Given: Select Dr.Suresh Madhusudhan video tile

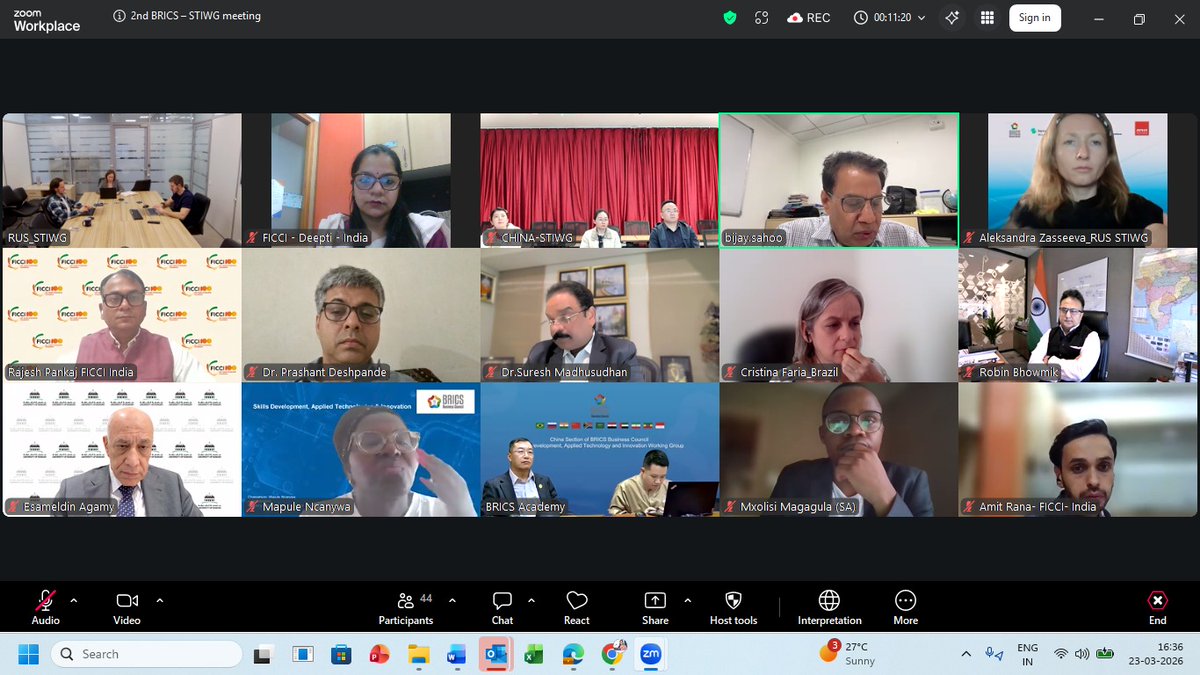Looking at the screenshot, I should coord(599,315).
